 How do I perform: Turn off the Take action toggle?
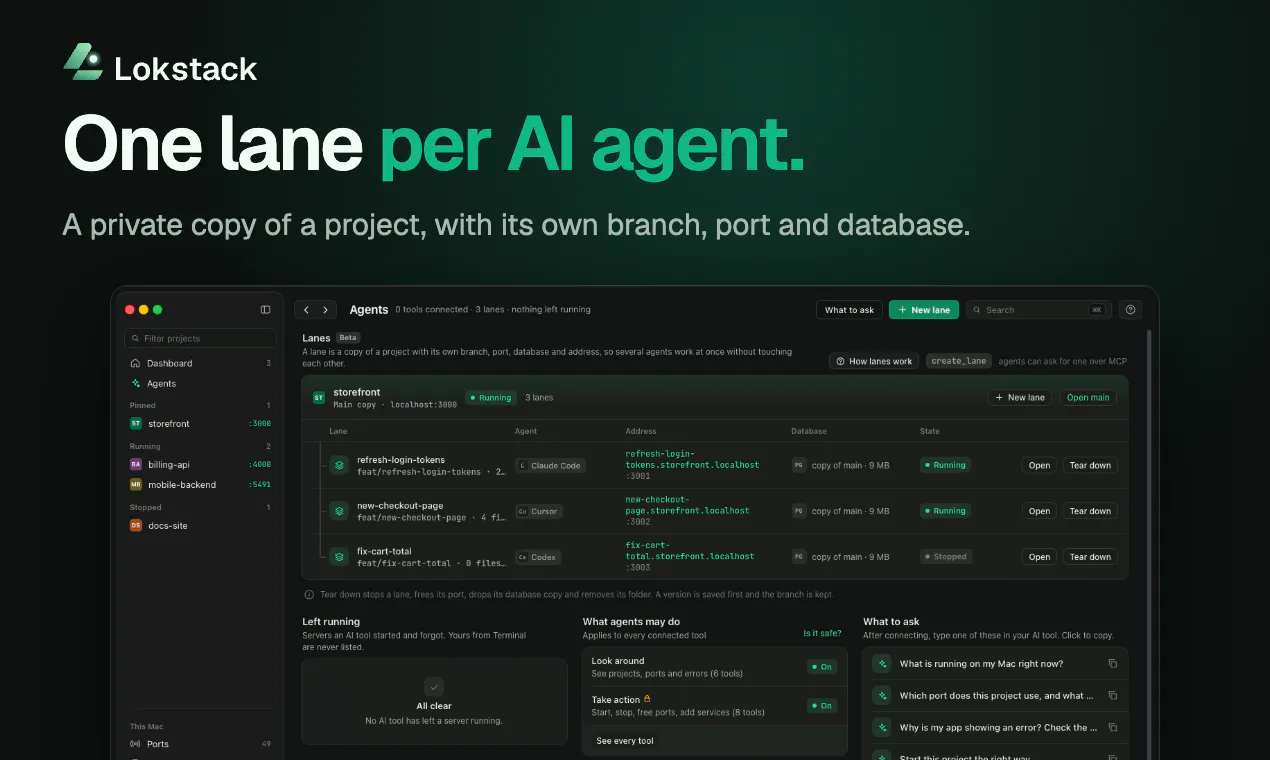(821, 706)
